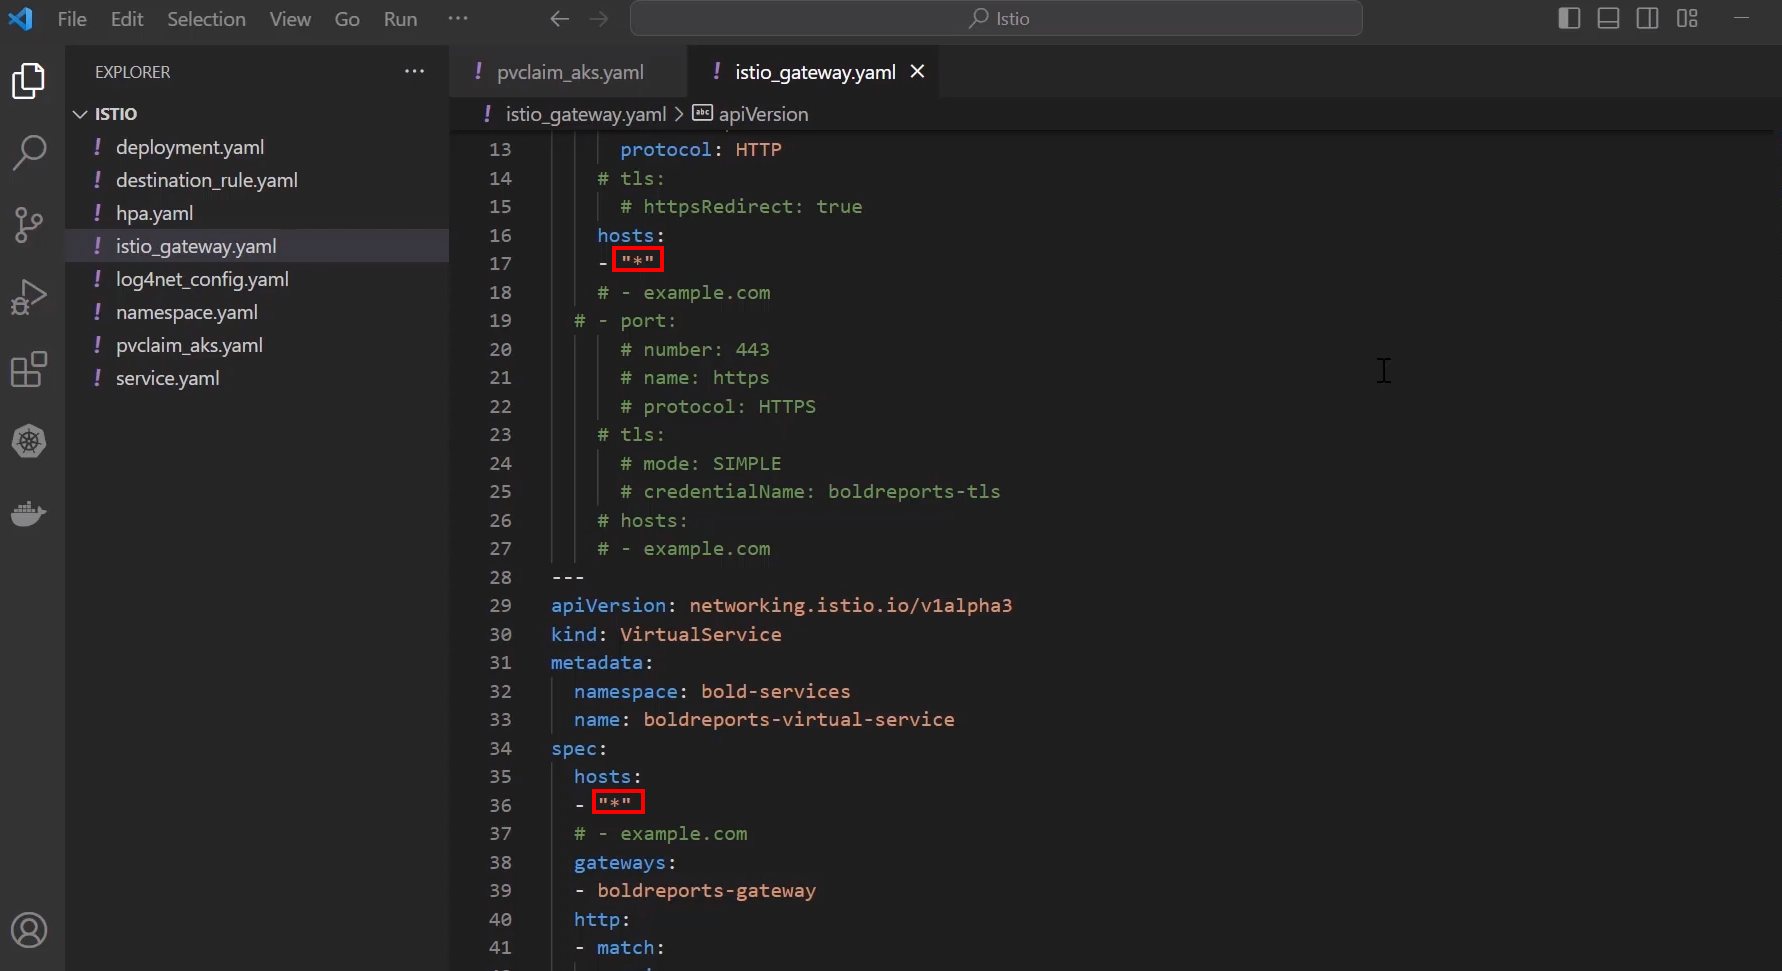Show more menu bar items
1782x971 pixels.
tap(458, 19)
